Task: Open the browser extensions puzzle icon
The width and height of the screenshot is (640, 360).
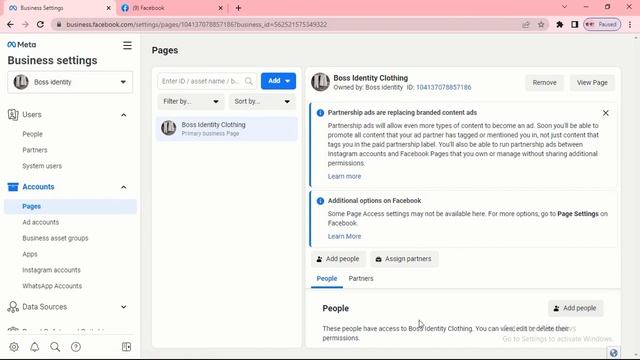Action: coord(560,24)
